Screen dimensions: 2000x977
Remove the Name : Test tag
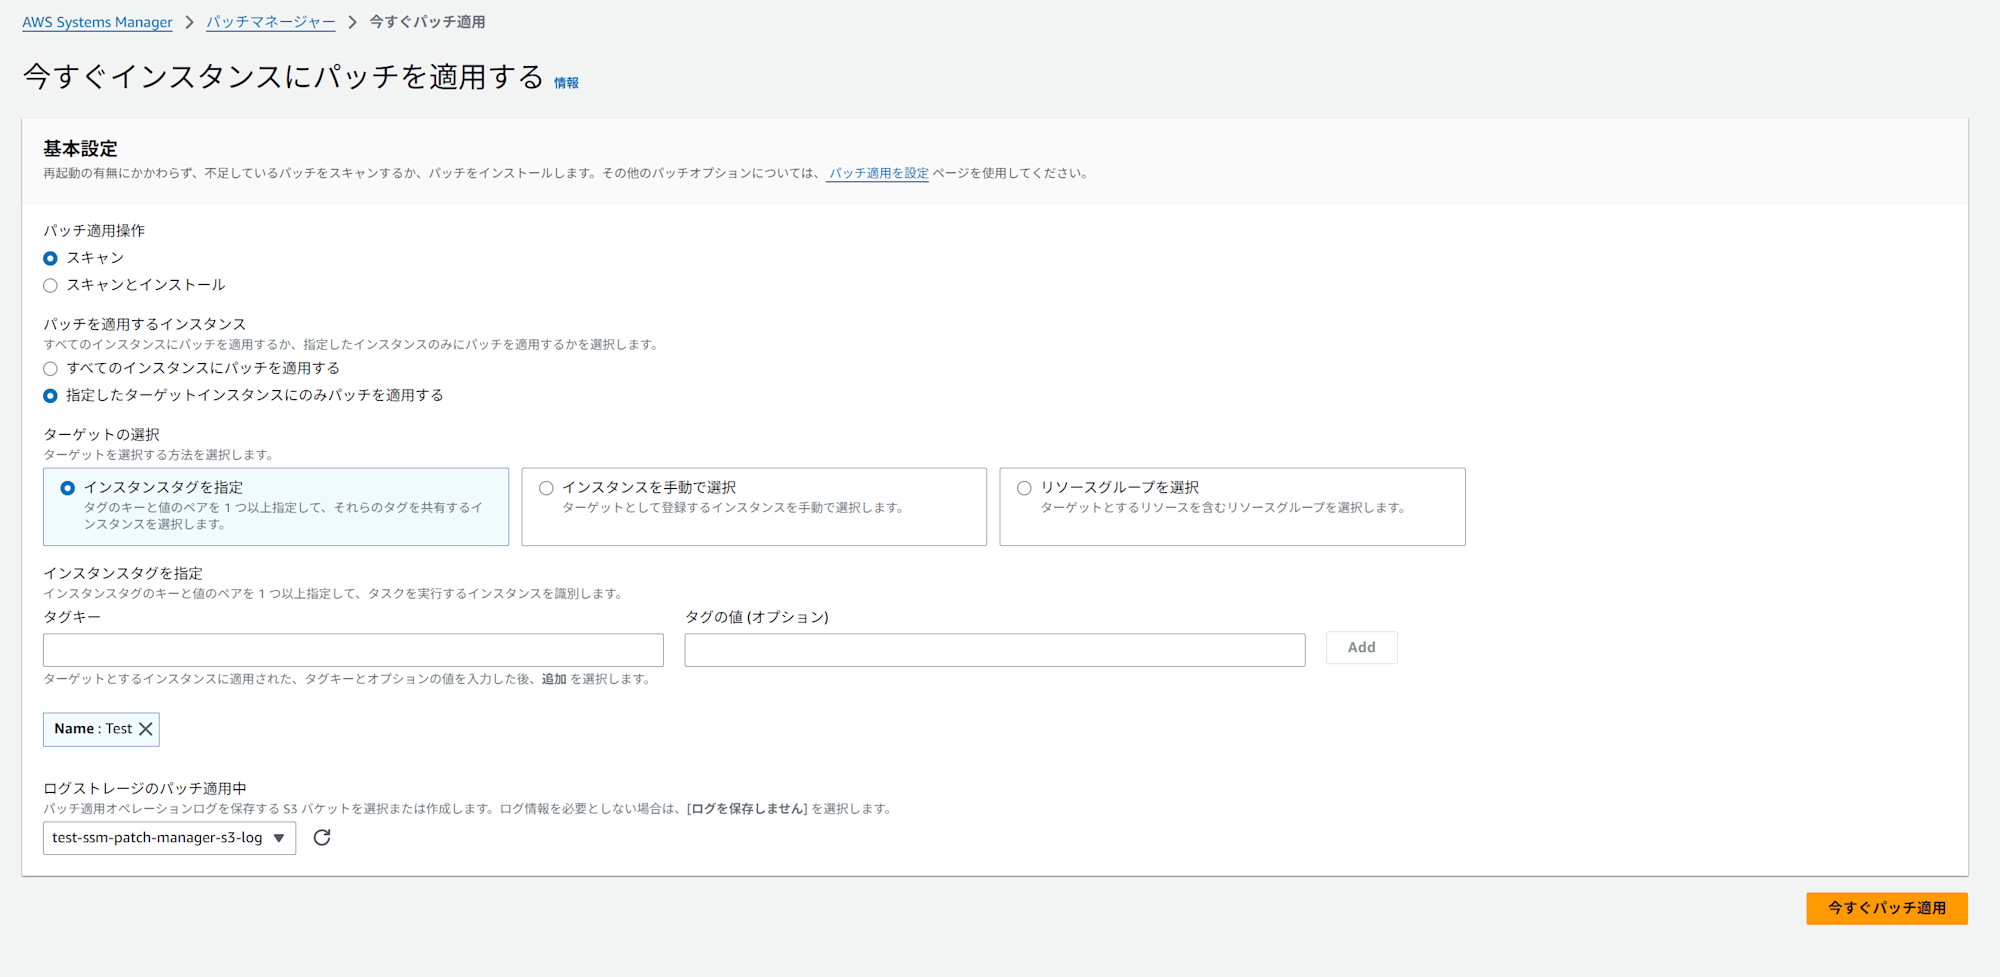click(146, 729)
